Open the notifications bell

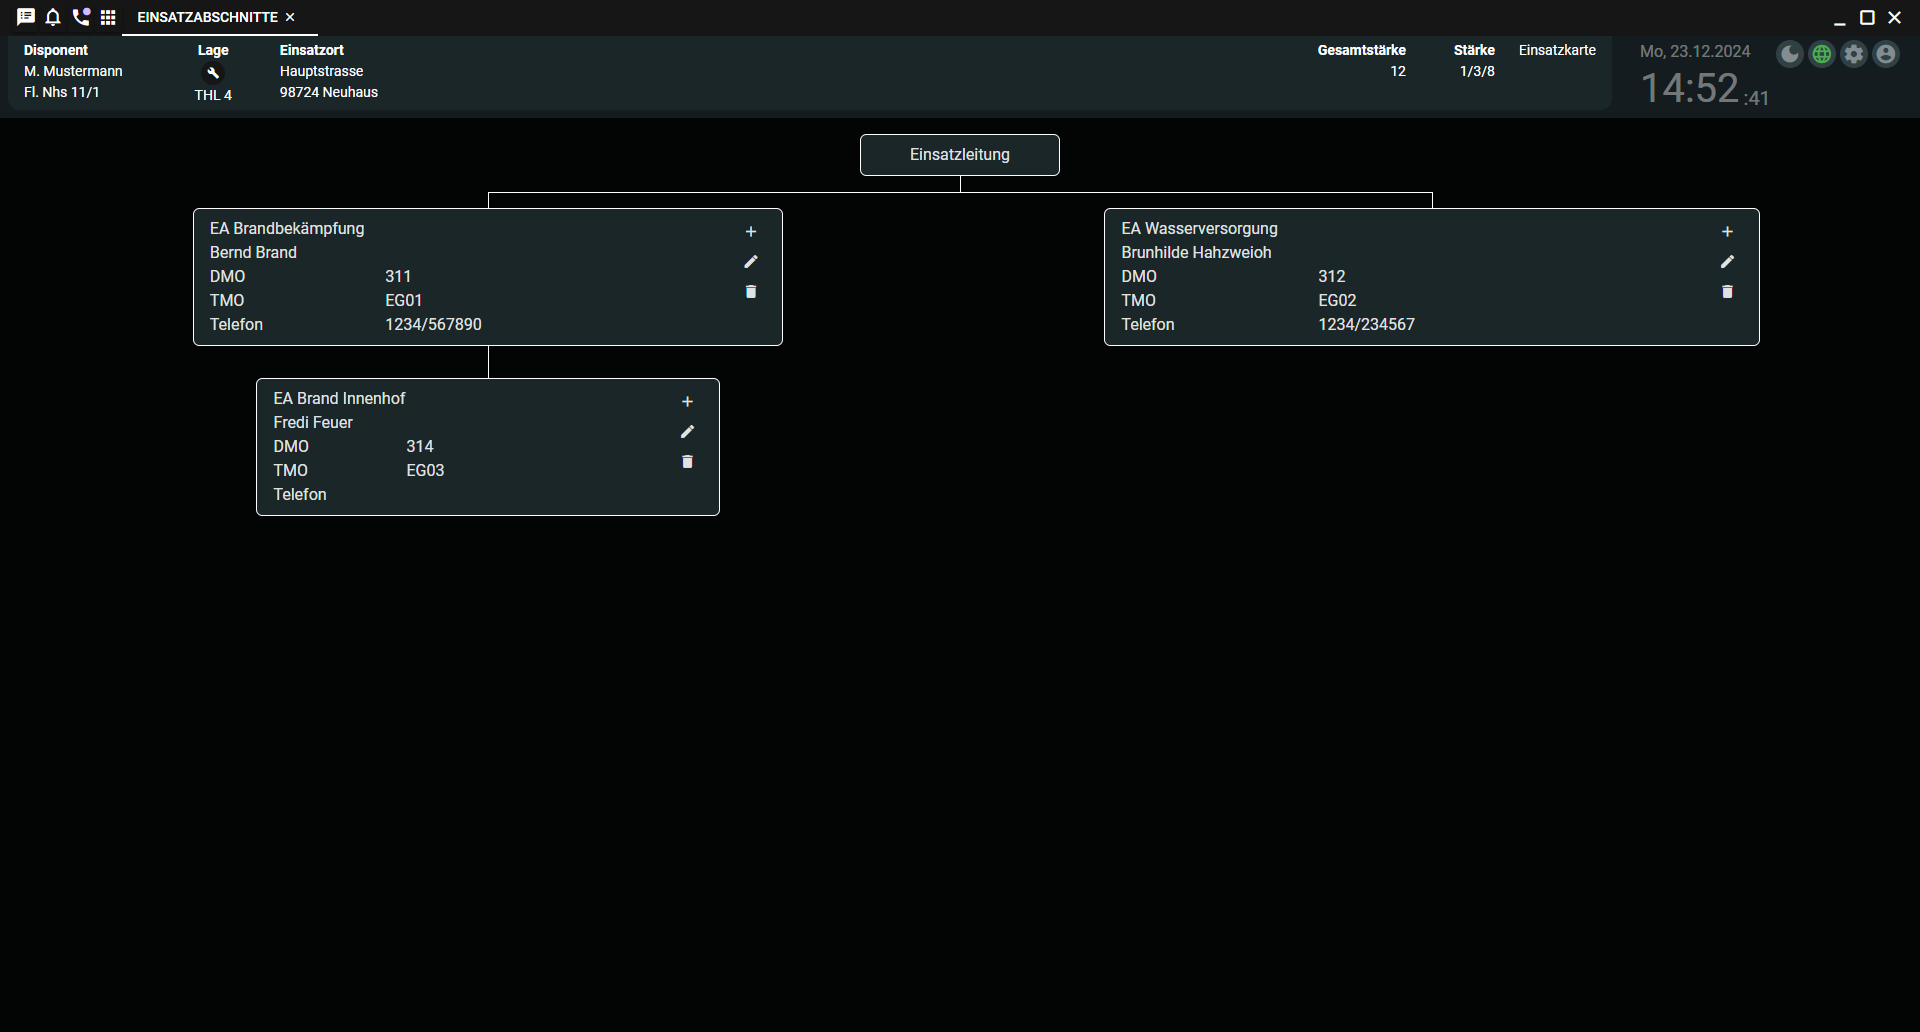tap(53, 17)
